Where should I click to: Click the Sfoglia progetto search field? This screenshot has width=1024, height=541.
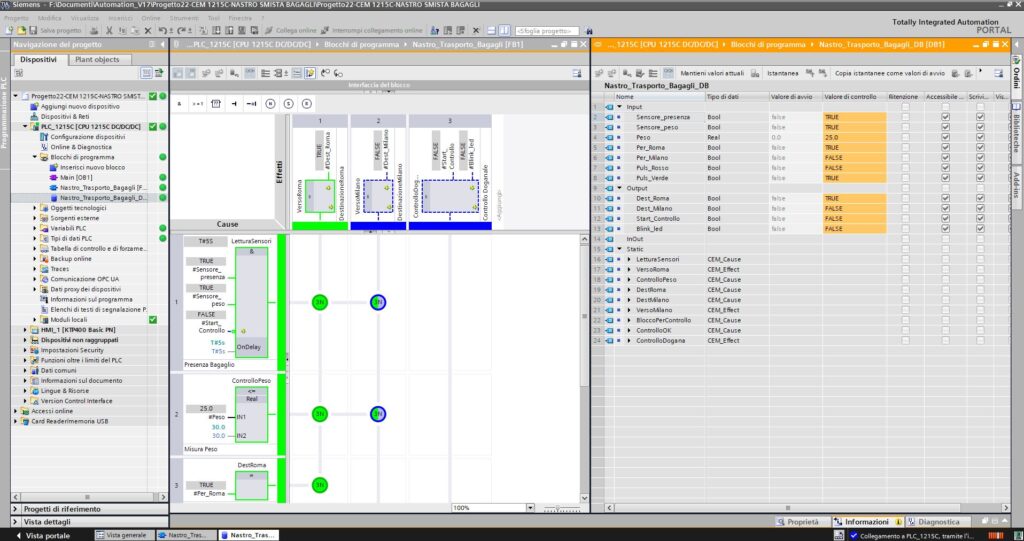point(545,30)
